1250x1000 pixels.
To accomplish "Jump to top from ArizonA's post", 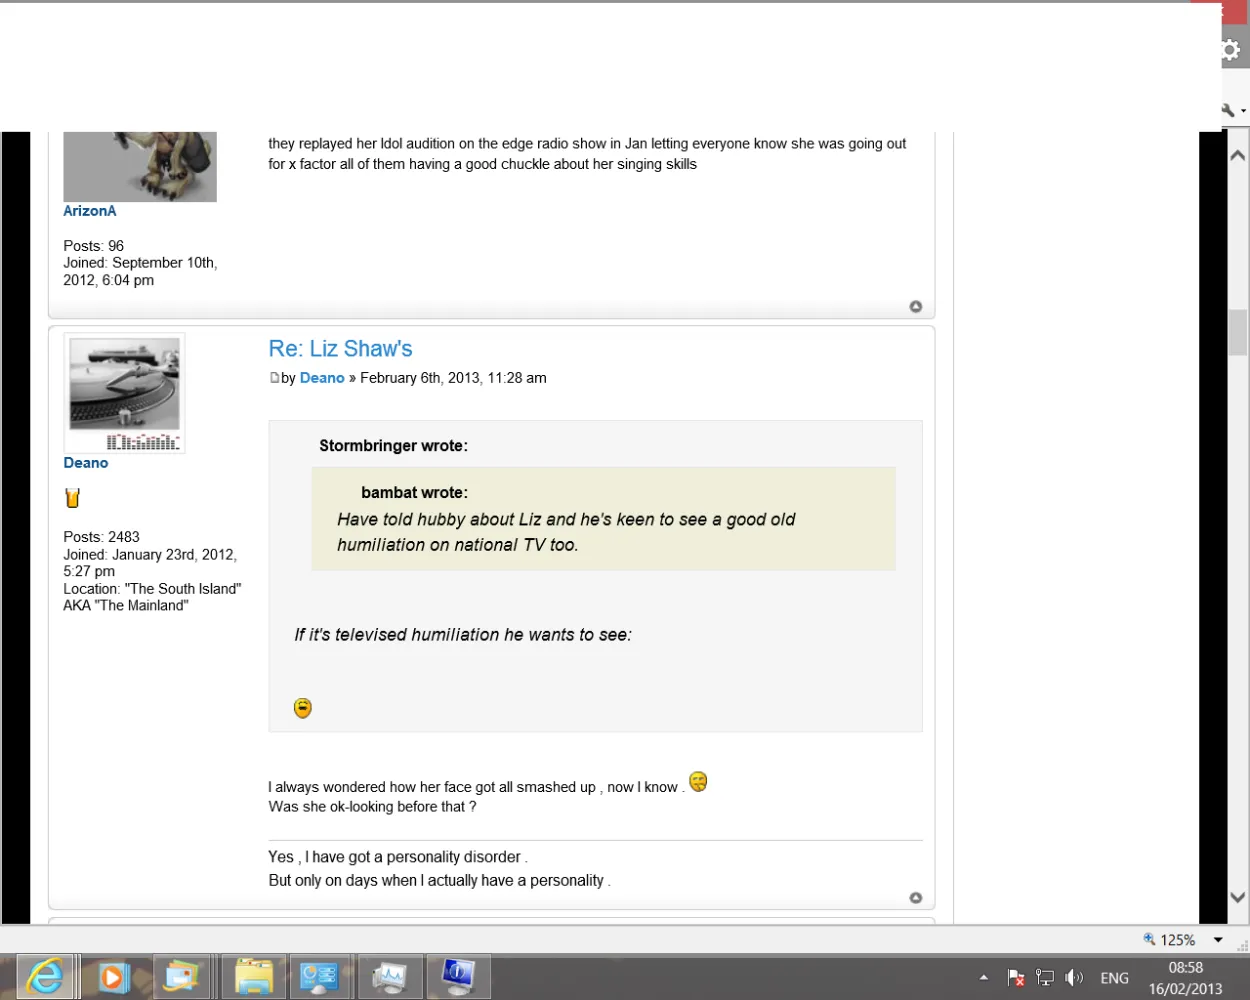I will (916, 307).
